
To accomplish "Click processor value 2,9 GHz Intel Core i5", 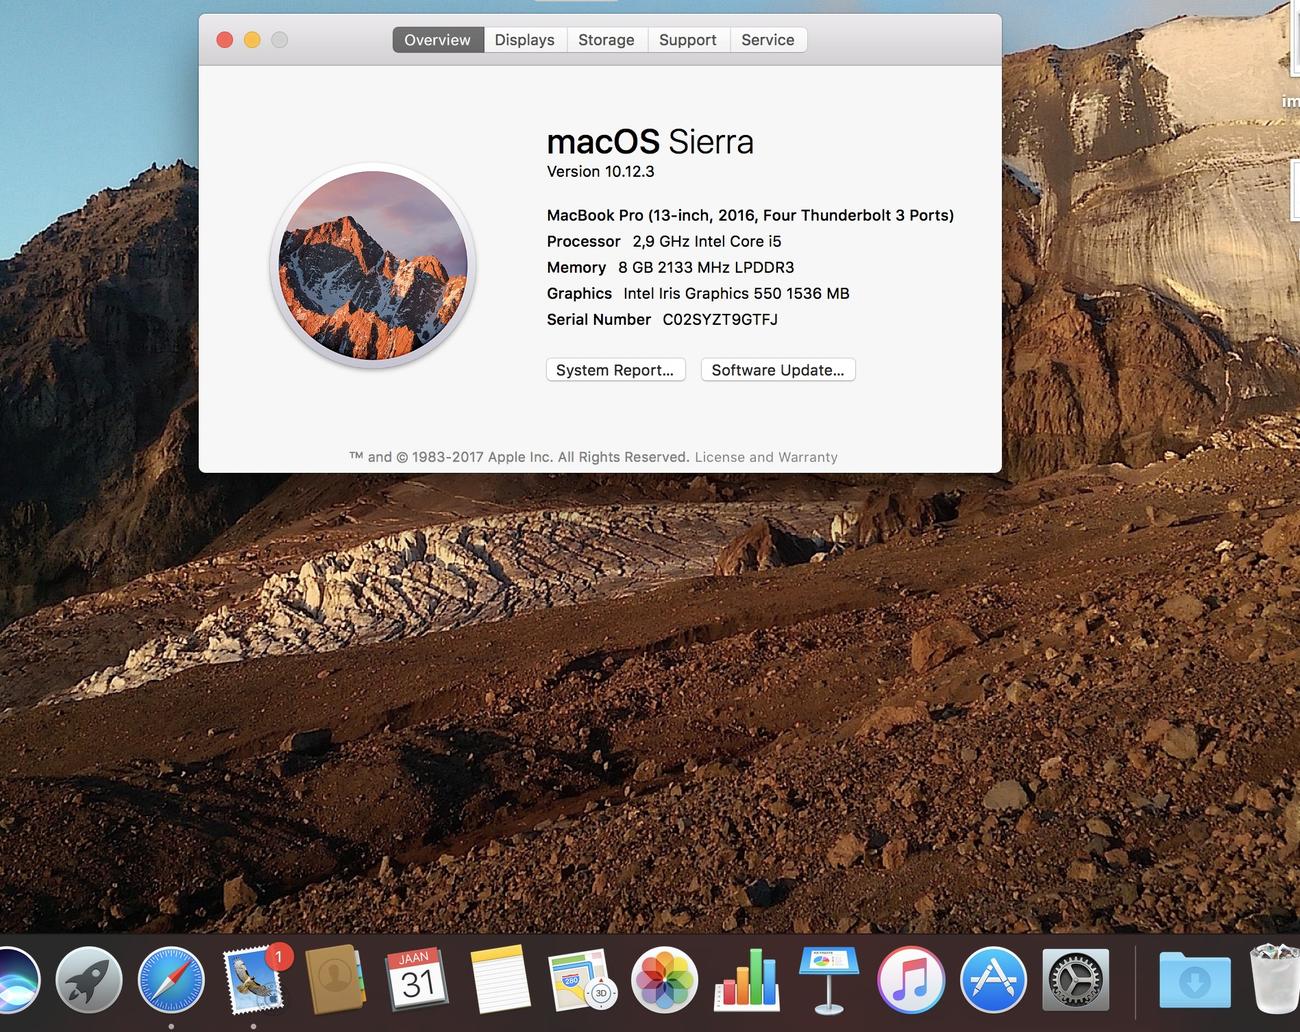I will coord(707,241).
